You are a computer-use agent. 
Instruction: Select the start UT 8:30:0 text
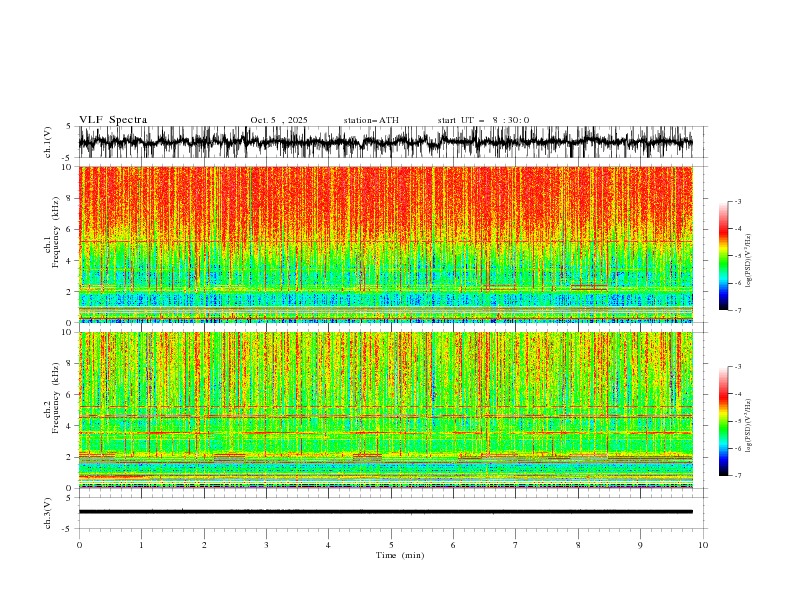click(x=483, y=120)
